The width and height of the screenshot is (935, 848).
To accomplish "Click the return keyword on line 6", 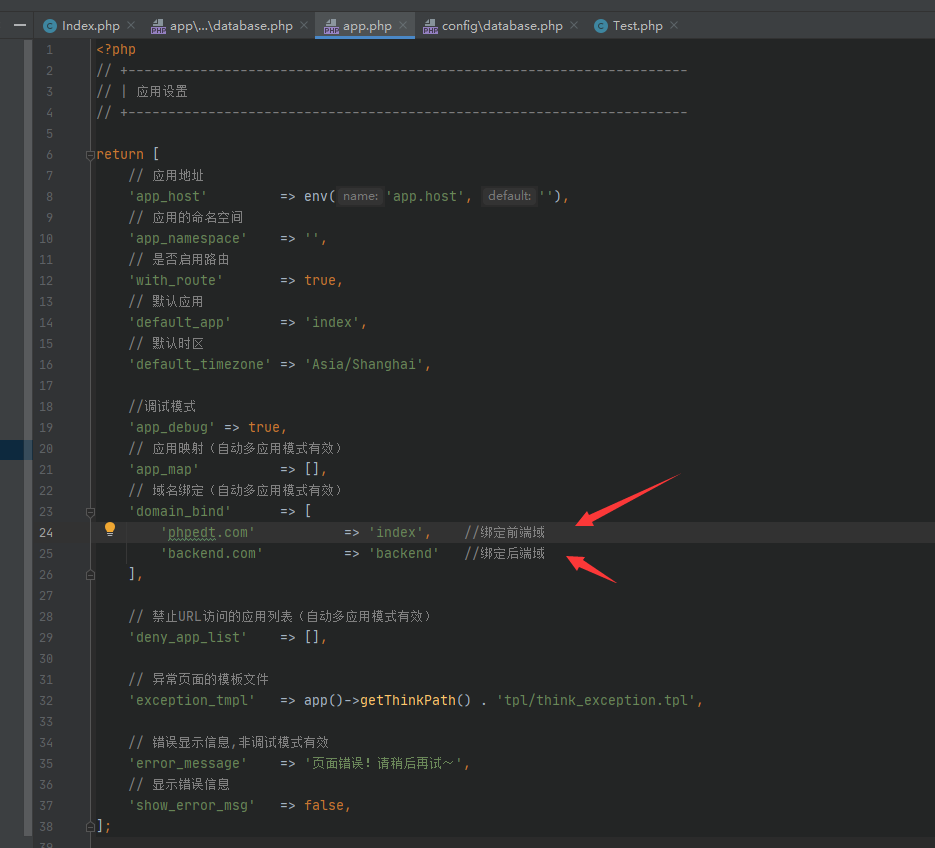I will click(x=120, y=154).
